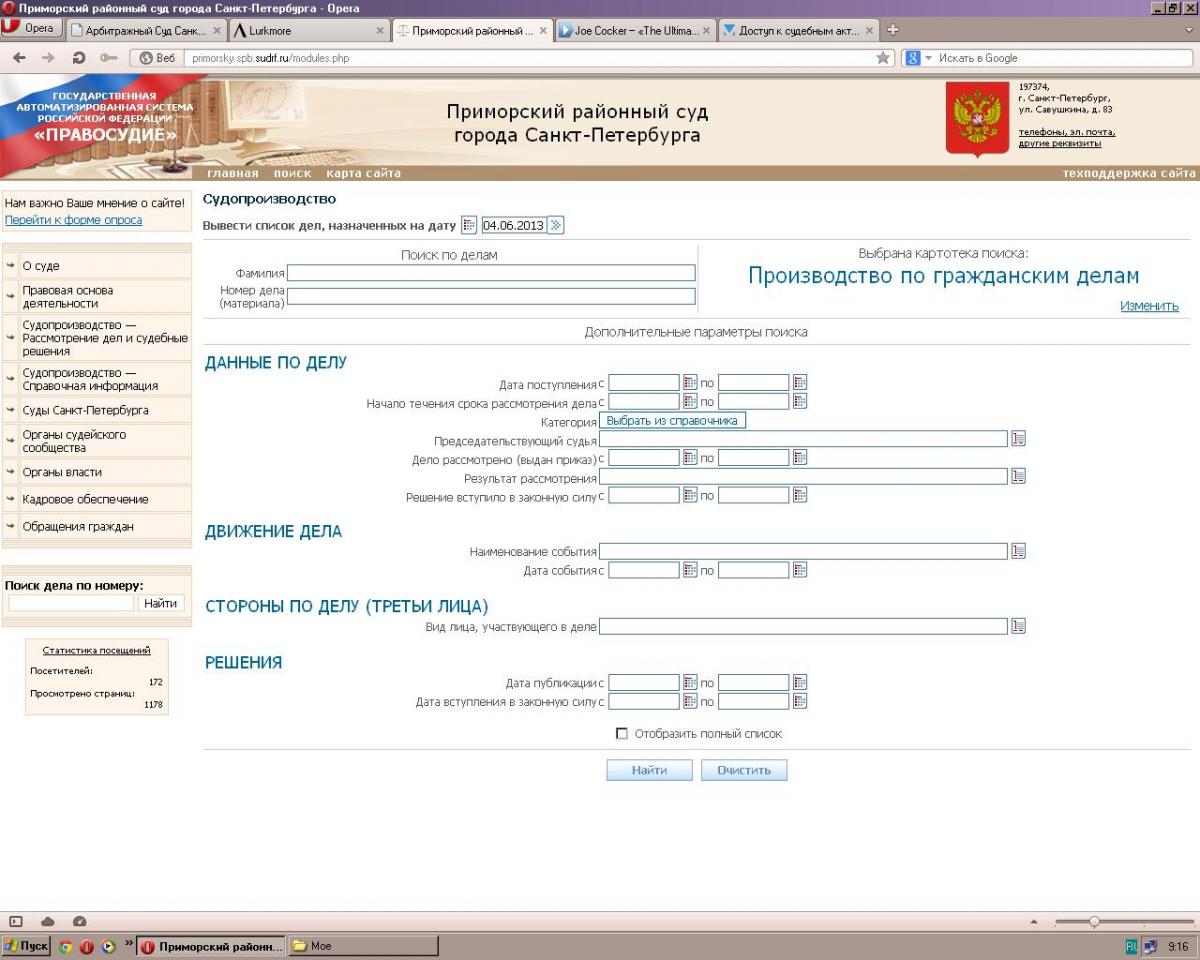The width and height of the screenshot is (1200, 960).
Task: Click the go arrow after date 04.06.2013
Action: [x=556, y=225]
